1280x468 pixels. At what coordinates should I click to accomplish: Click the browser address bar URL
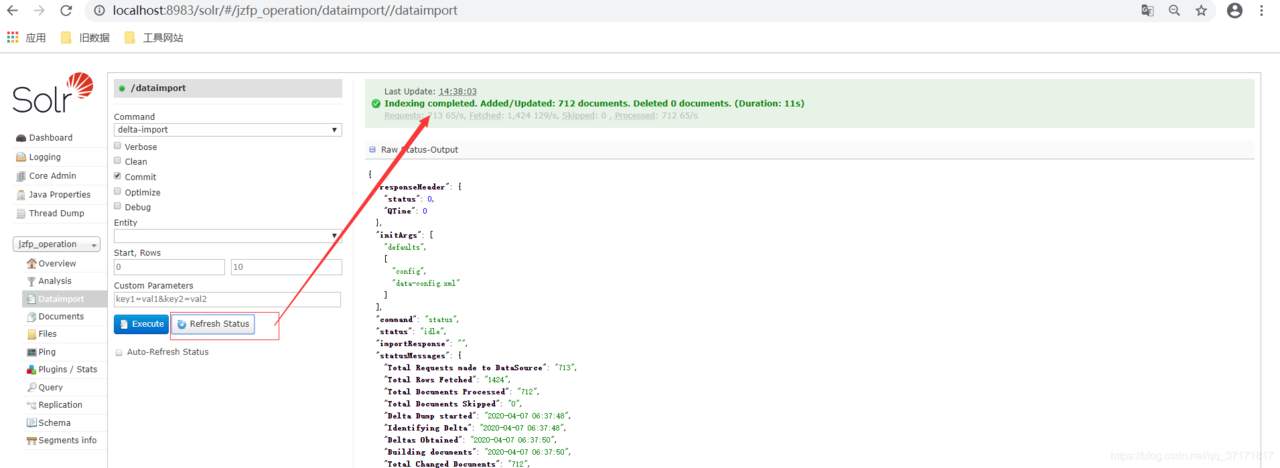[x=284, y=11]
